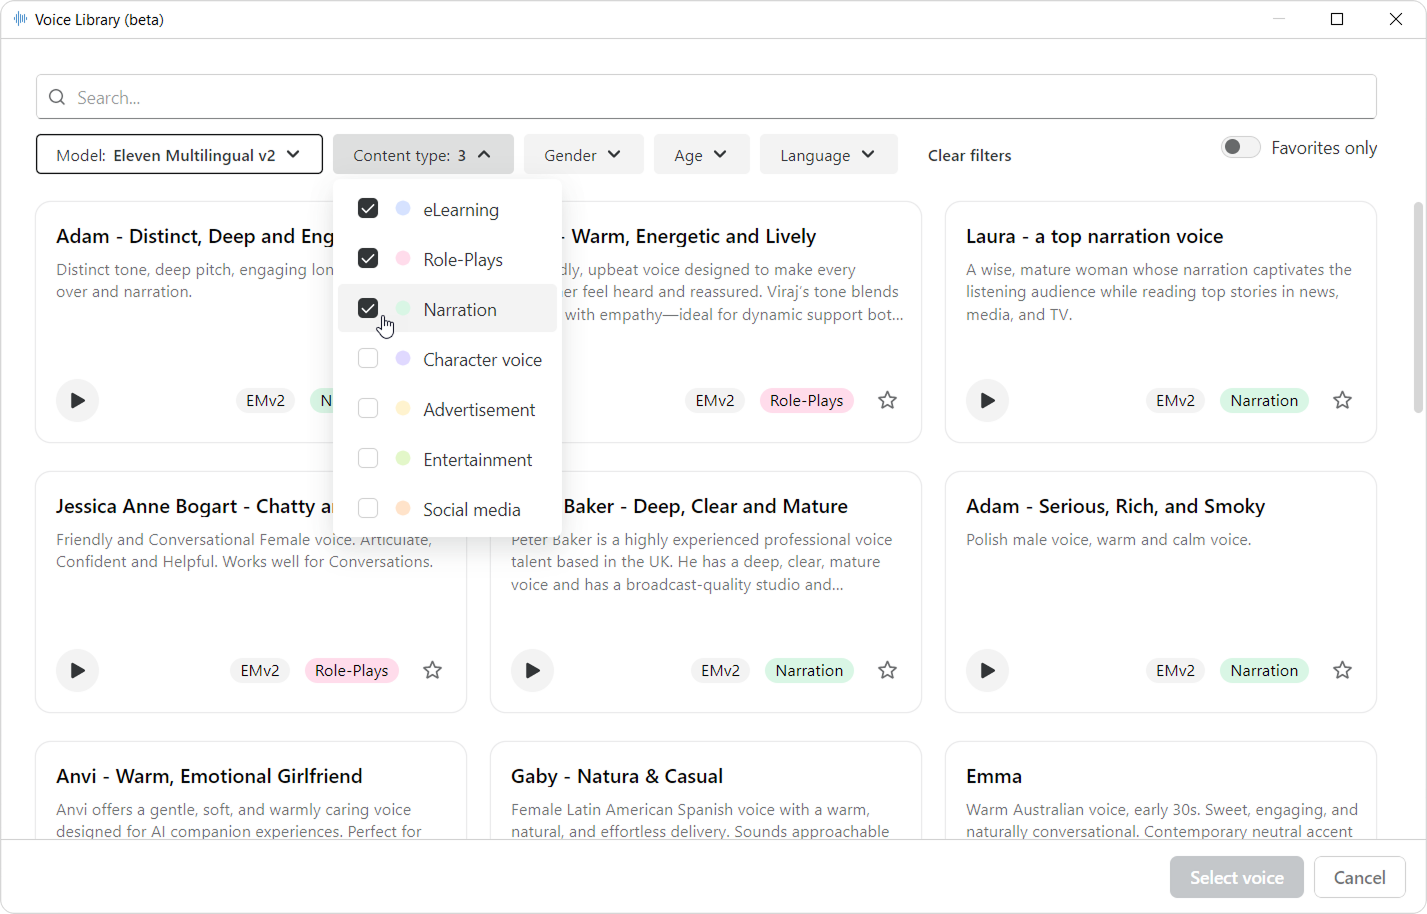This screenshot has height=914, width=1427.
Task: Uncheck the Role-Plays content type checkbox
Action: click(368, 258)
